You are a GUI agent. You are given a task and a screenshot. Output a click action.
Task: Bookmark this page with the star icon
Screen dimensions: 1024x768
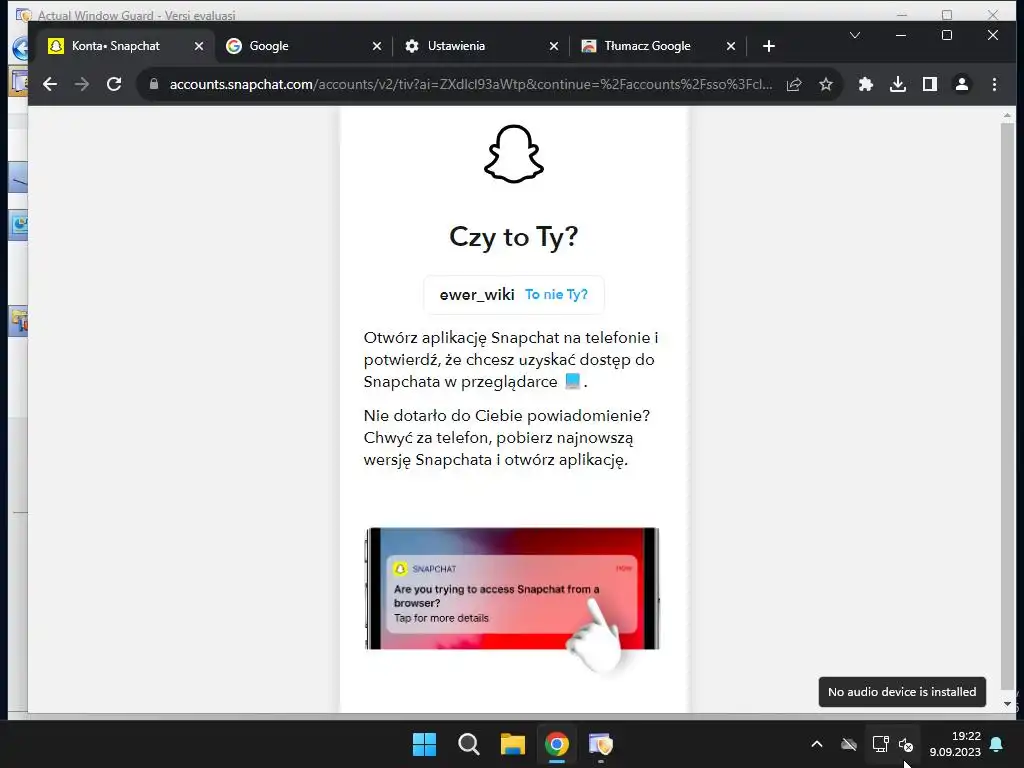(826, 84)
